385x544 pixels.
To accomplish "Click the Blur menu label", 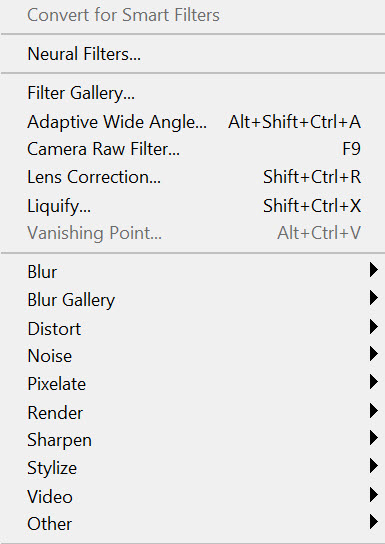I will 42,272.
